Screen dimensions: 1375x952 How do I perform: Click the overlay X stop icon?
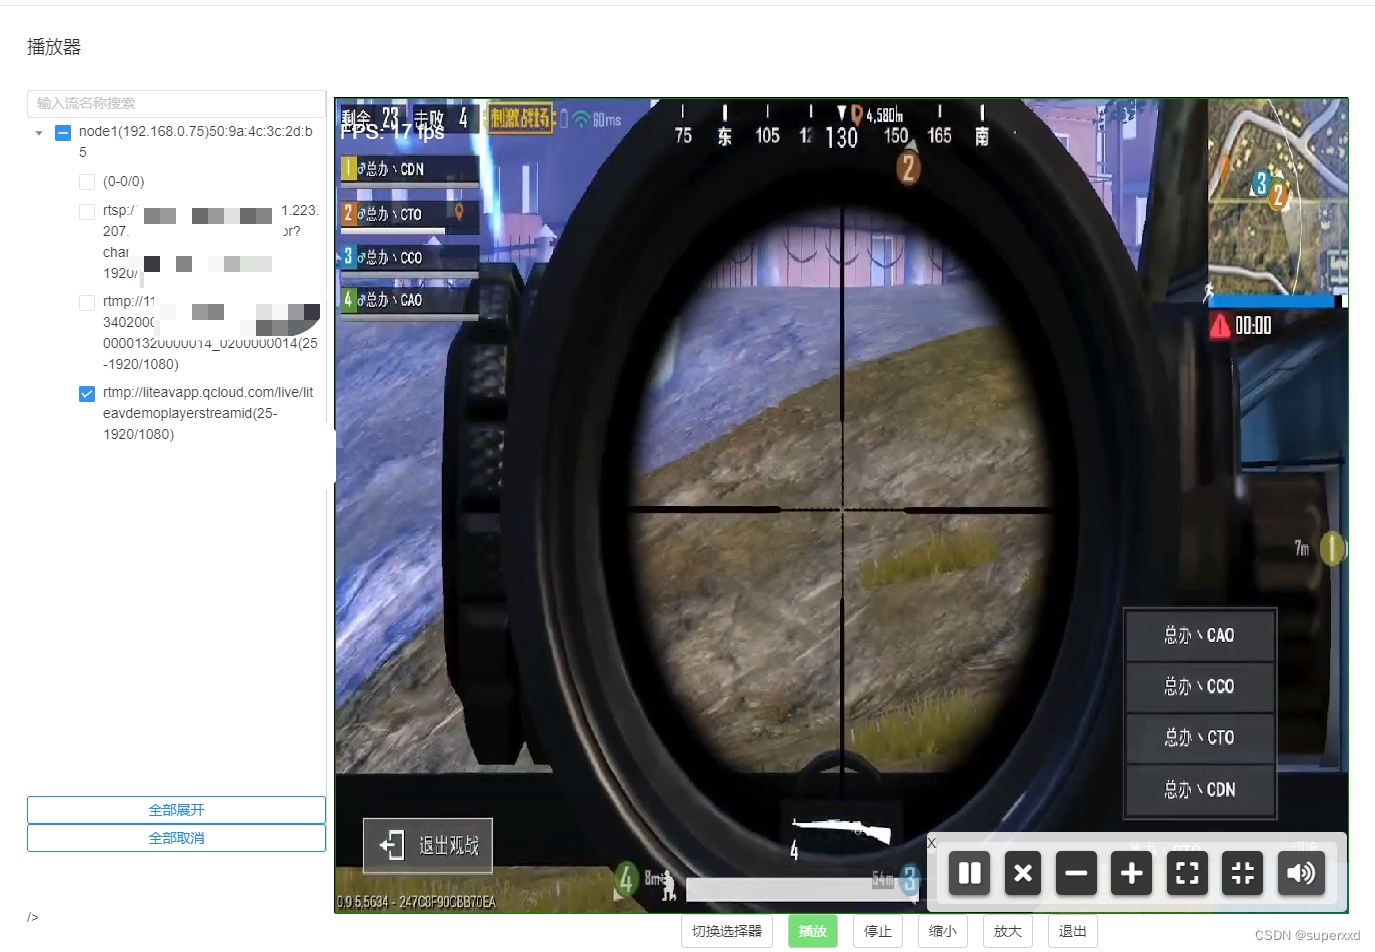pos(1023,873)
